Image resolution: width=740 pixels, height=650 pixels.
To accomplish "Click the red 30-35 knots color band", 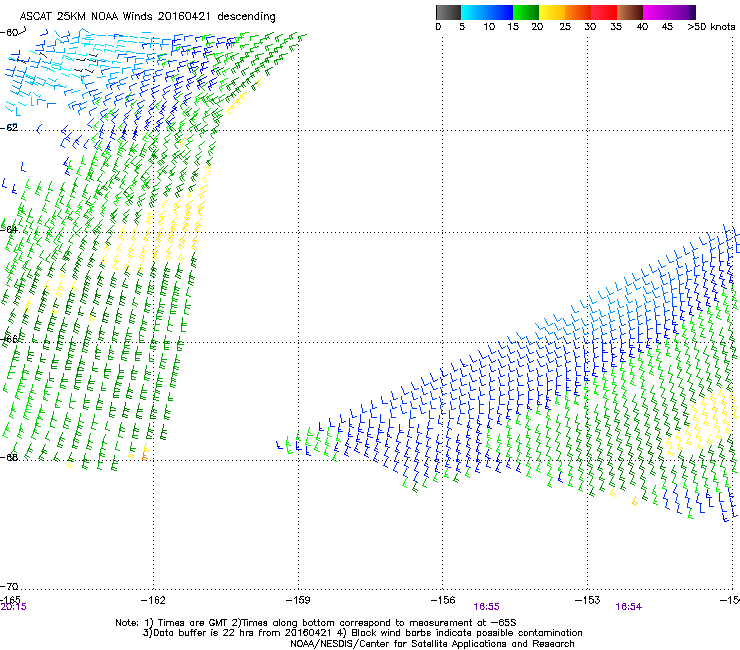I will [x=604, y=12].
